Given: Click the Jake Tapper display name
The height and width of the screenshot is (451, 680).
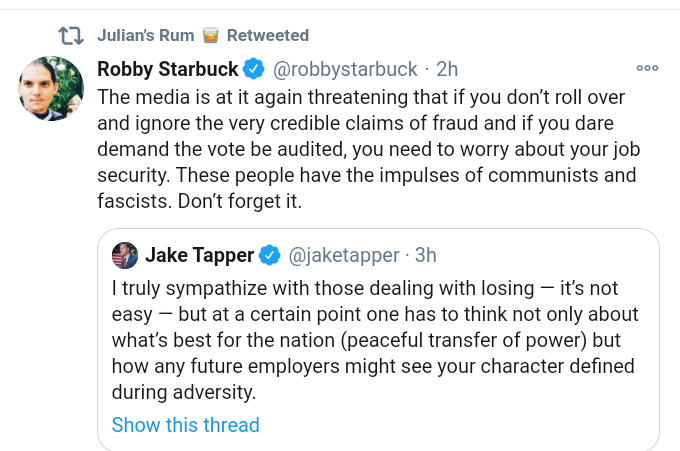Looking at the screenshot, I should [198, 255].
